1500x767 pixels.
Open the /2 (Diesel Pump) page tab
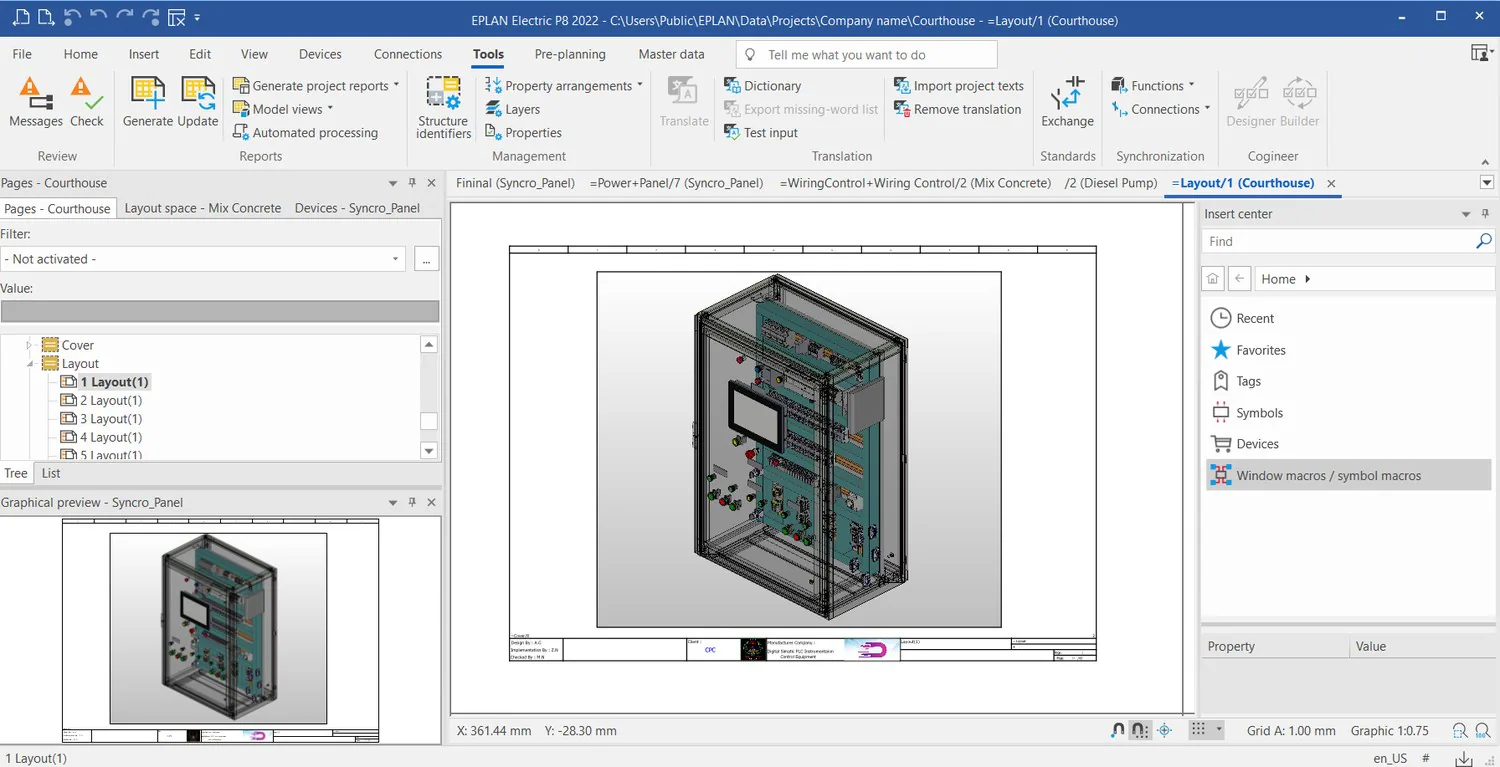point(1111,183)
